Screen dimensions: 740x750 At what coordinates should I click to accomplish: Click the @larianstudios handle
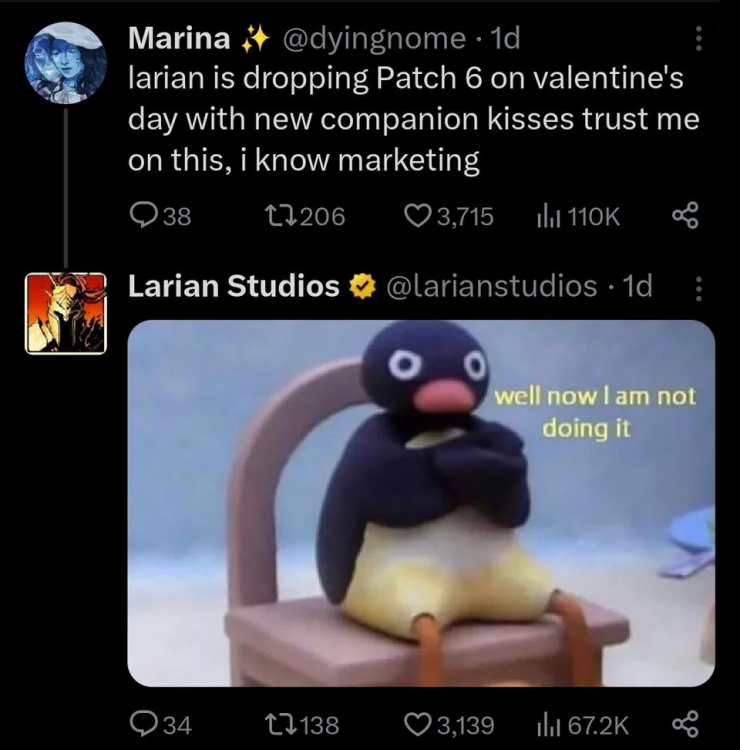(x=490, y=287)
